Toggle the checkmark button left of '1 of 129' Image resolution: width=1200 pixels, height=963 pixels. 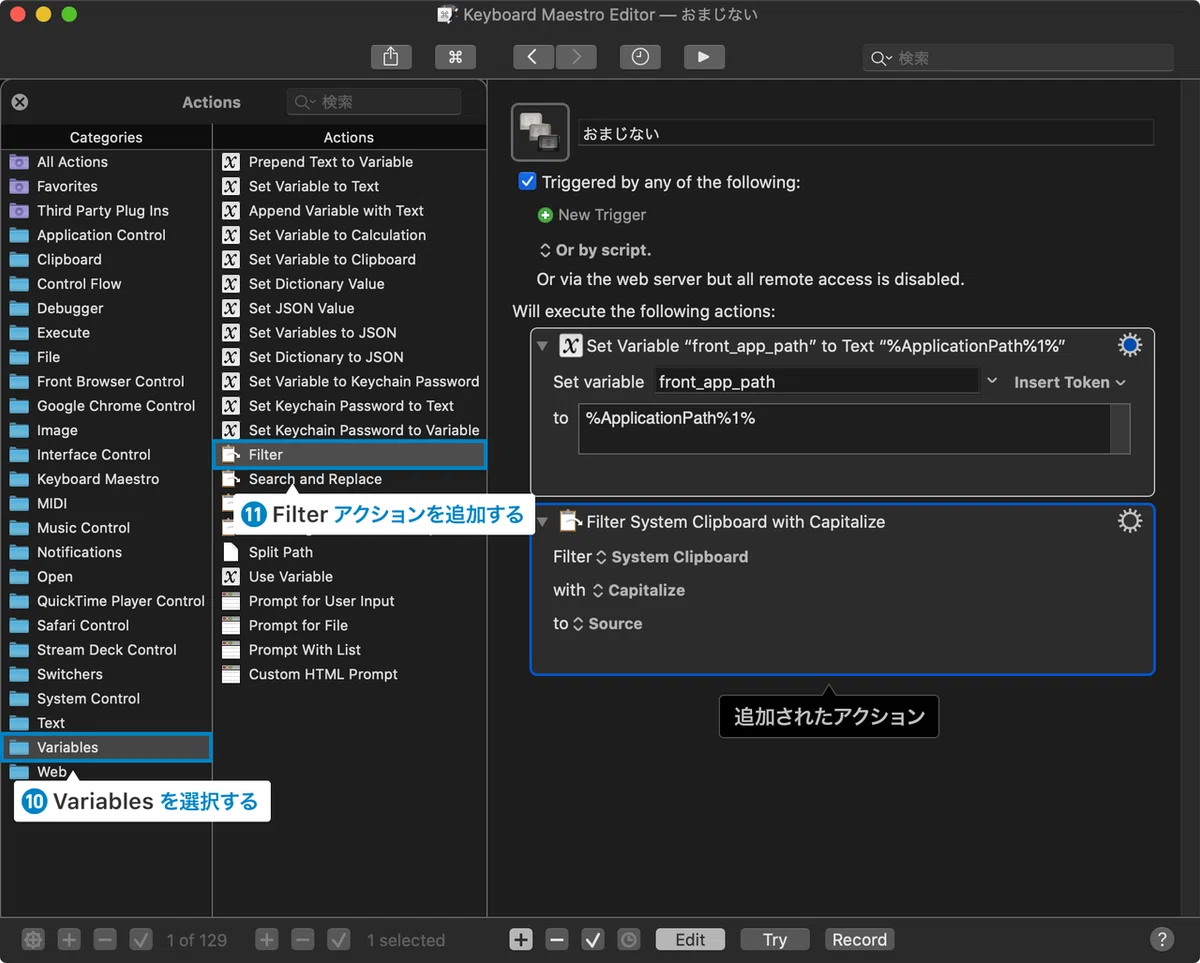141,940
